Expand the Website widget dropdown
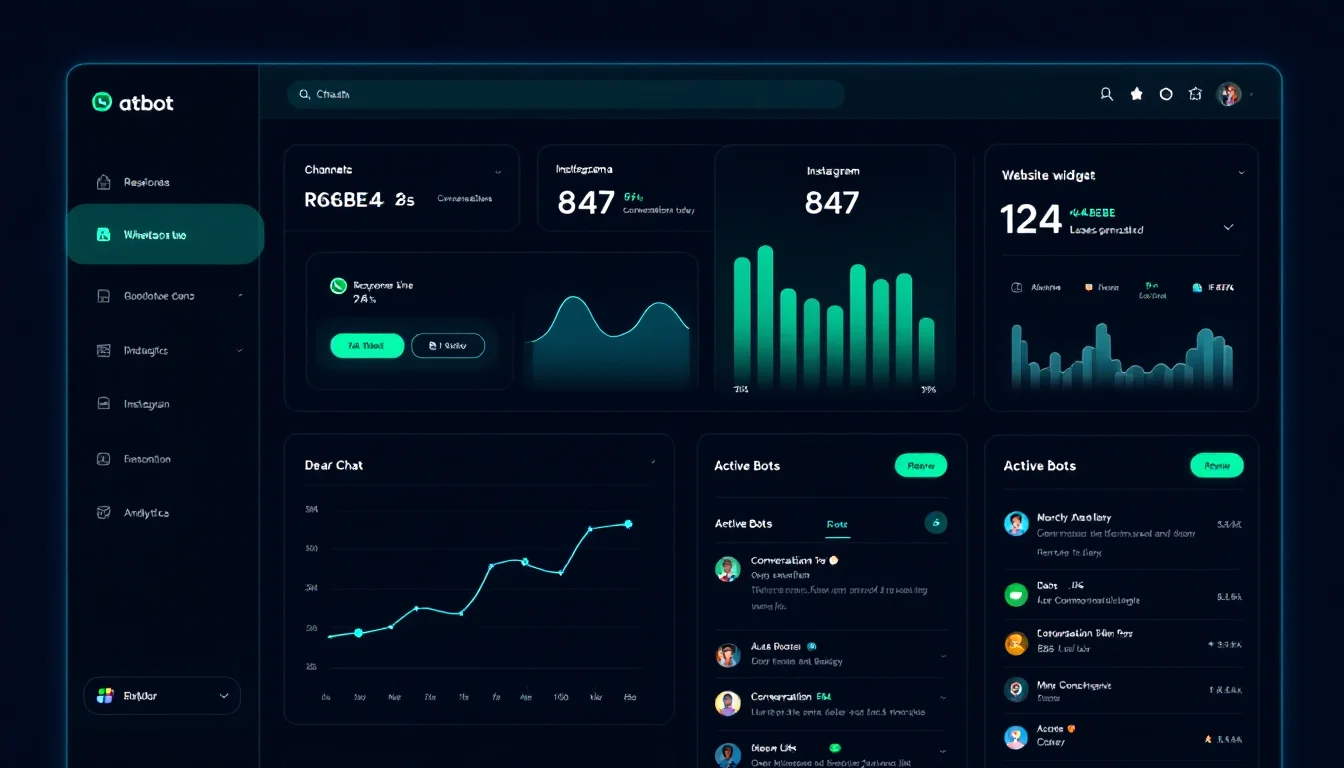 click(1243, 173)
